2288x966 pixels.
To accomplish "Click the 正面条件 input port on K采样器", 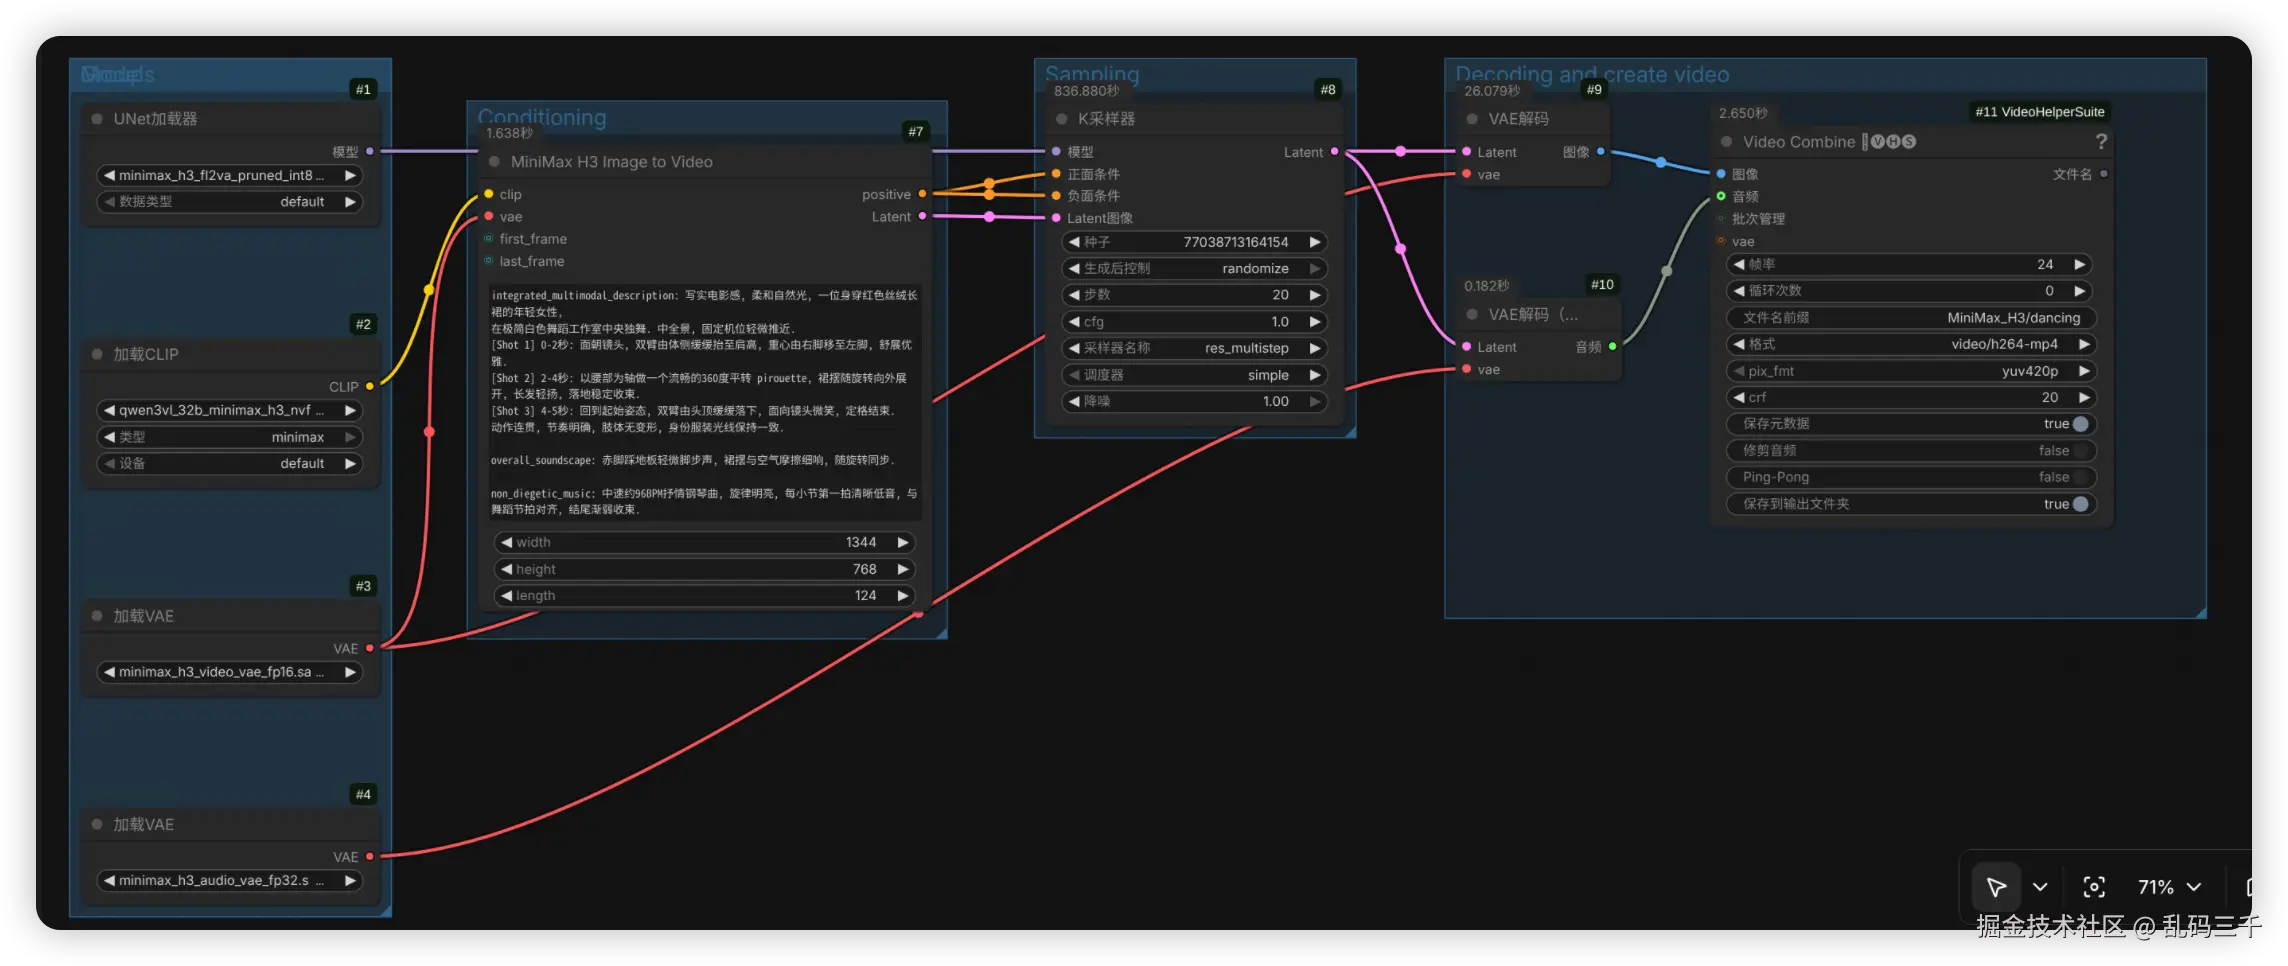I will [x=1056, y=174].
